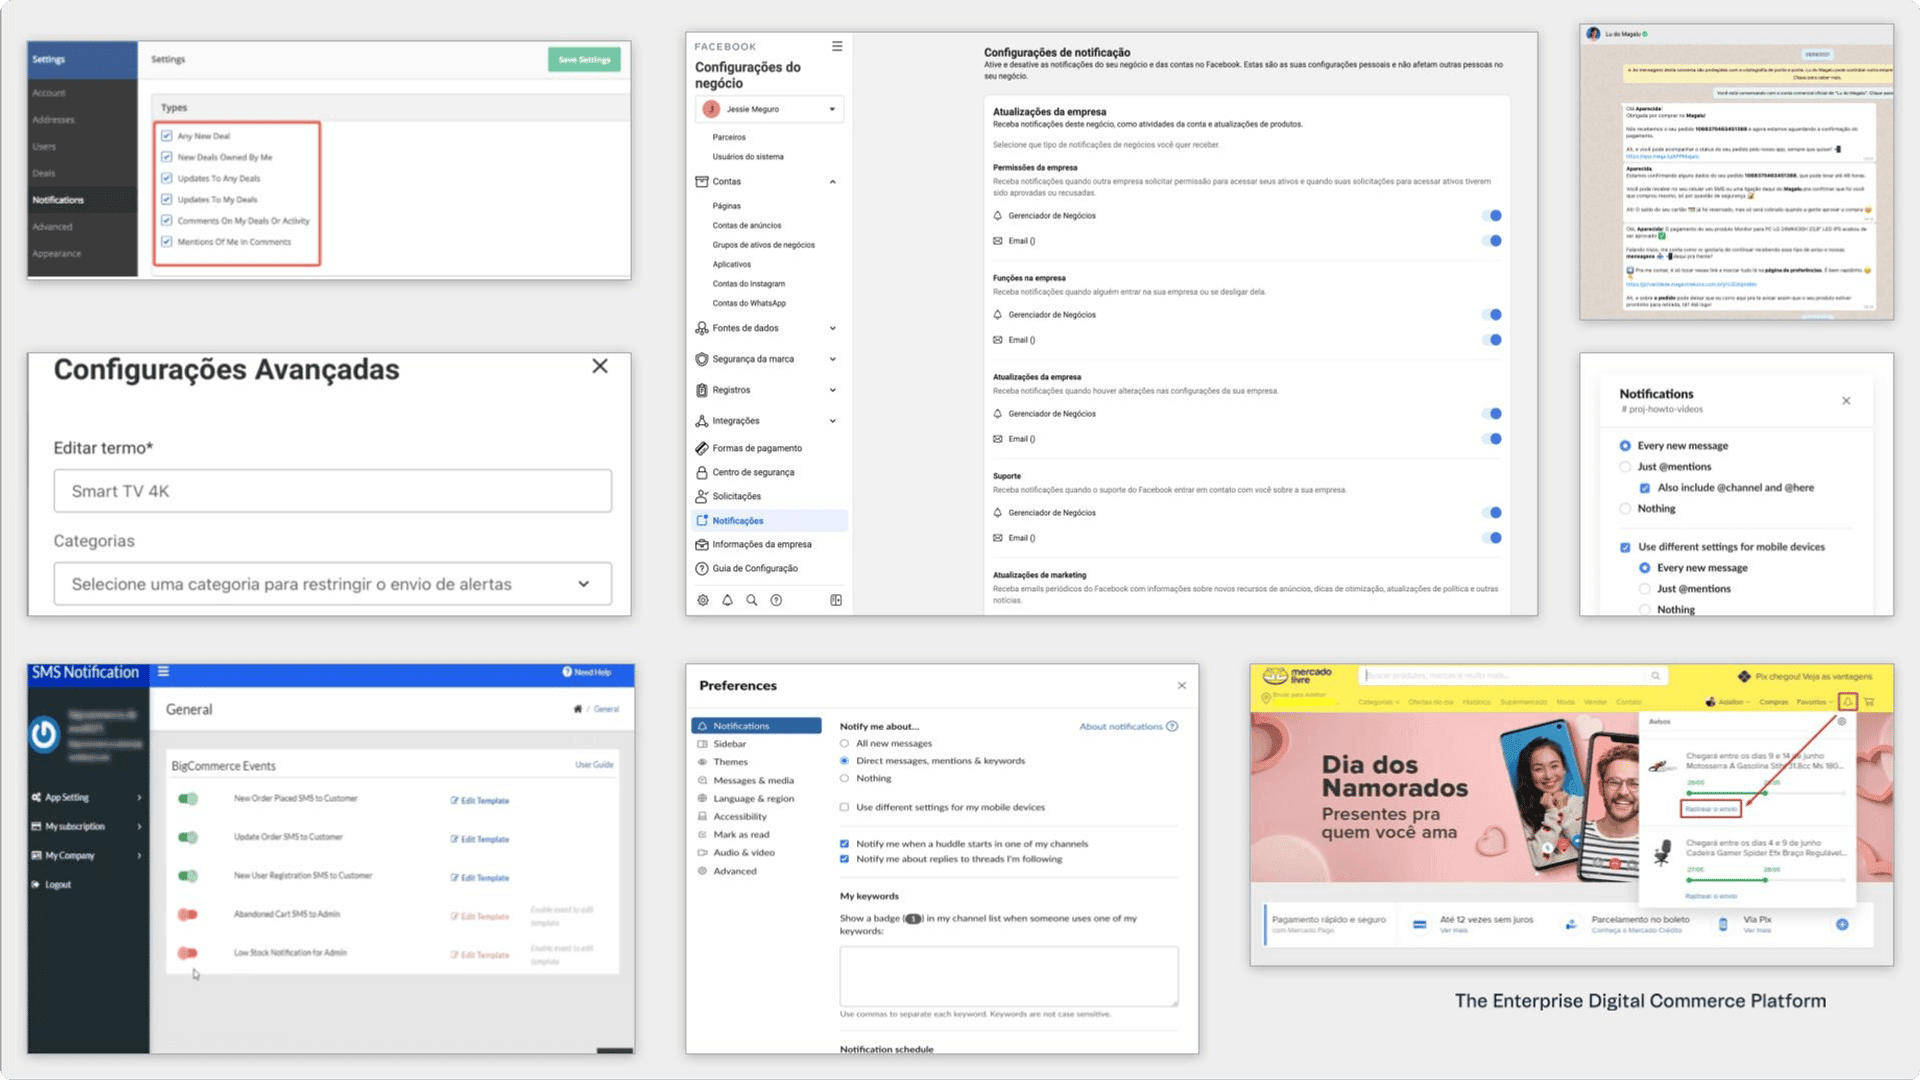1920x1080 pixels.
Task: Open the Categorias dropdown in Configurações Avançadas
Action: click(332, 584)
